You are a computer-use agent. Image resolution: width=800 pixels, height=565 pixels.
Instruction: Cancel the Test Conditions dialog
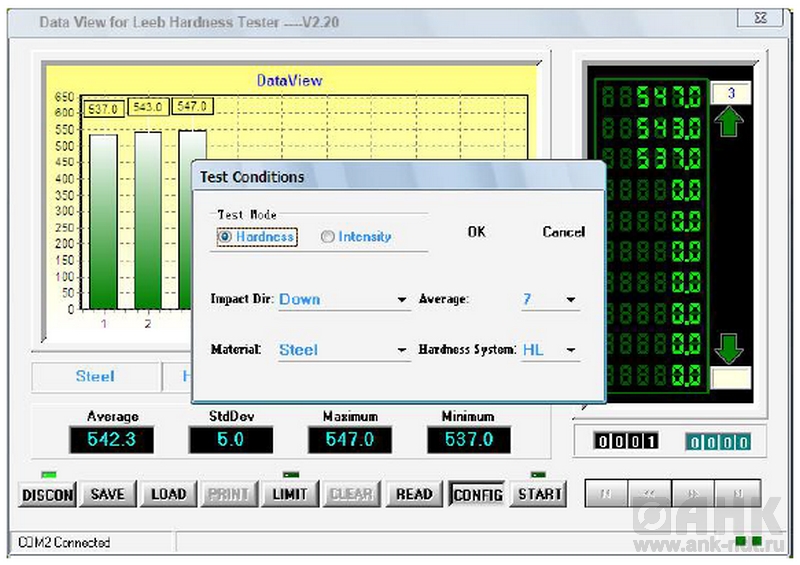tap(563, 232)
